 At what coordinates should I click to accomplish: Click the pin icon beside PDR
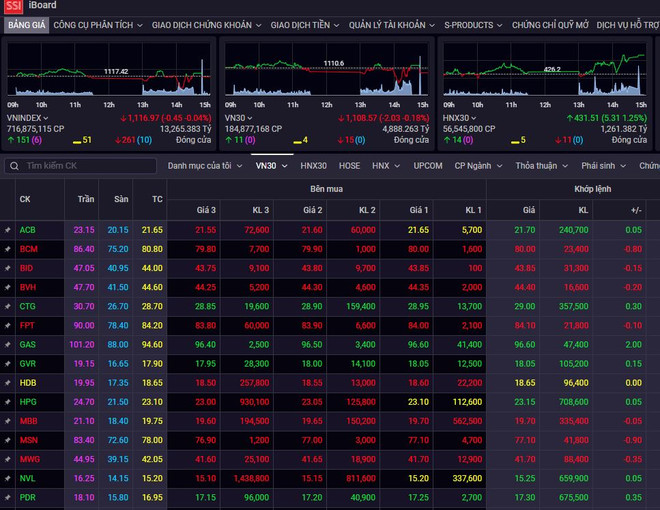pos(8,497)
